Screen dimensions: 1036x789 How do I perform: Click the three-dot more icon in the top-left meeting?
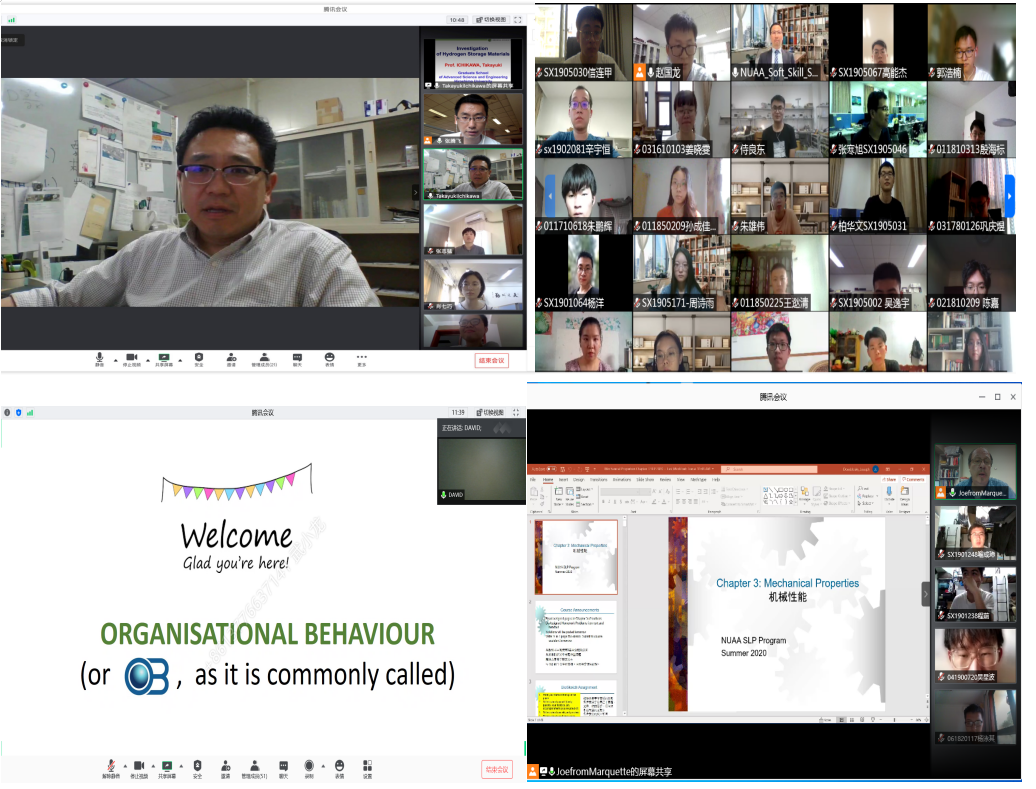pos(361,359)
